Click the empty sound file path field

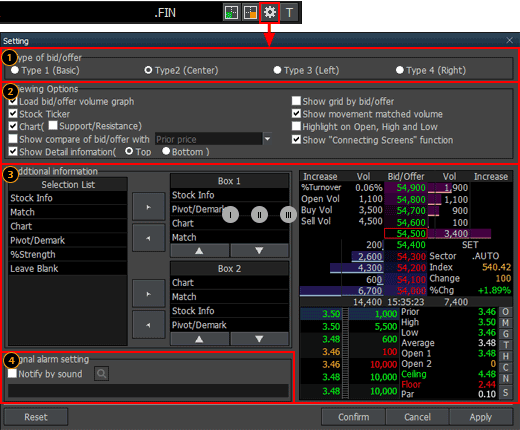148,391
